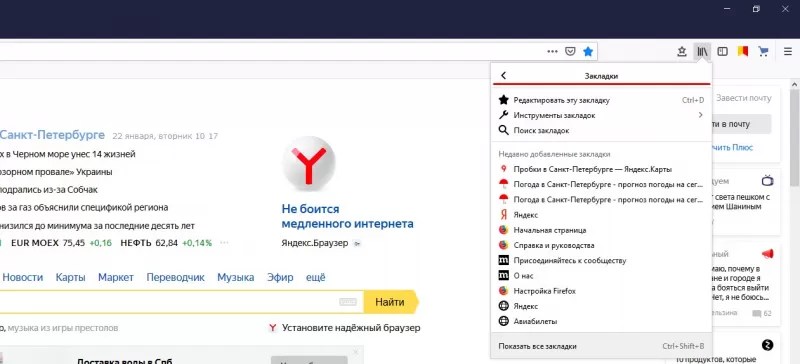Click Показать все закладки
Image resolution: width=800 pixels, height=364 pixels.
[x=601, y=346]
